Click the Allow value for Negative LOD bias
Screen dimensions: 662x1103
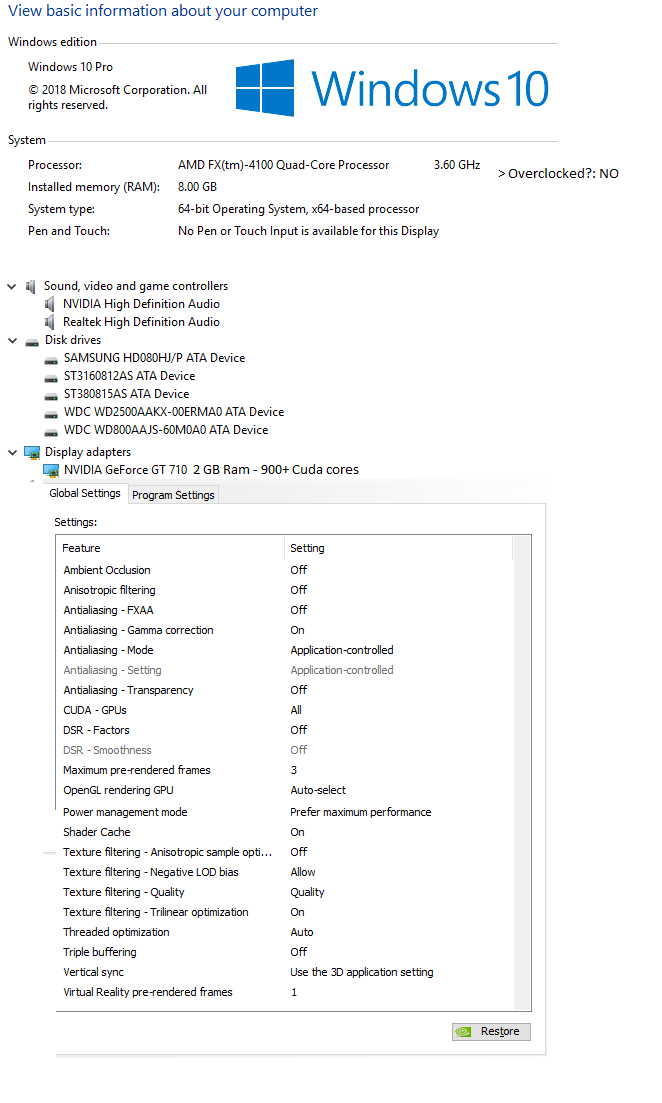click(x=303, y=872)
